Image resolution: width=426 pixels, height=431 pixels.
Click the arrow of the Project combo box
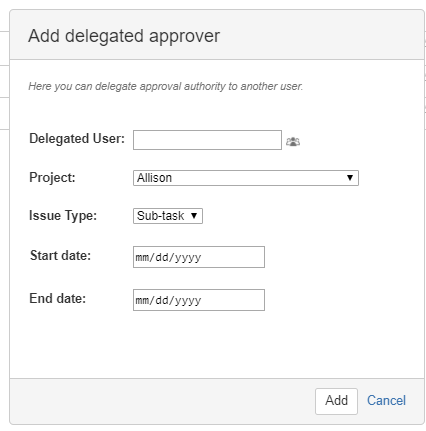[x=350, y=178]
